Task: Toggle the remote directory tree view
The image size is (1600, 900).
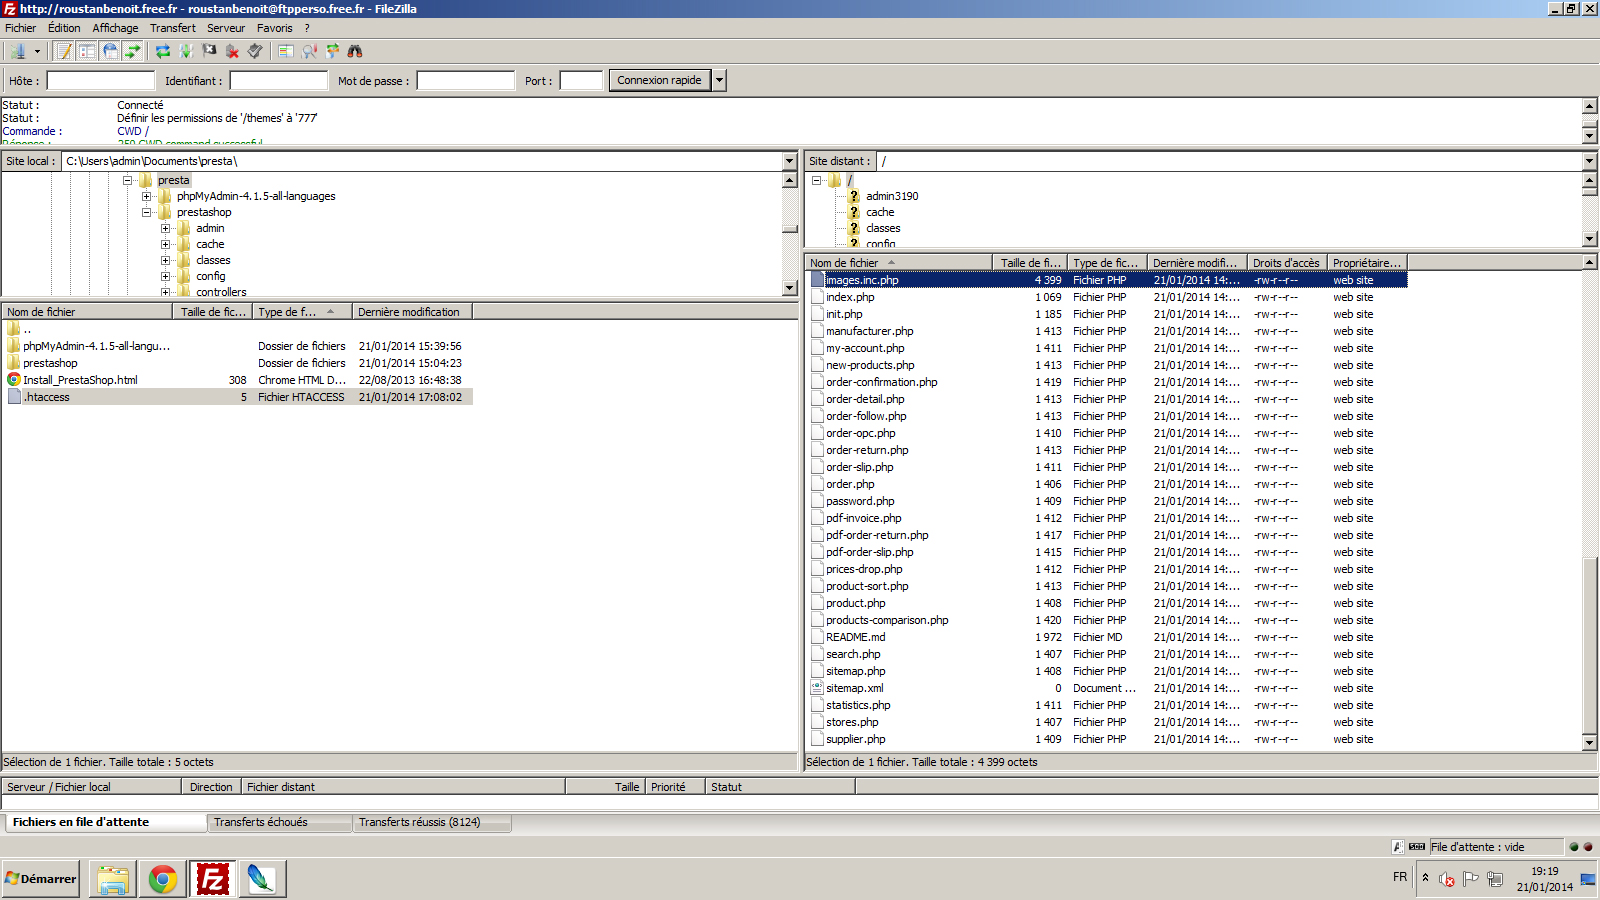Action: pos(110,51)
